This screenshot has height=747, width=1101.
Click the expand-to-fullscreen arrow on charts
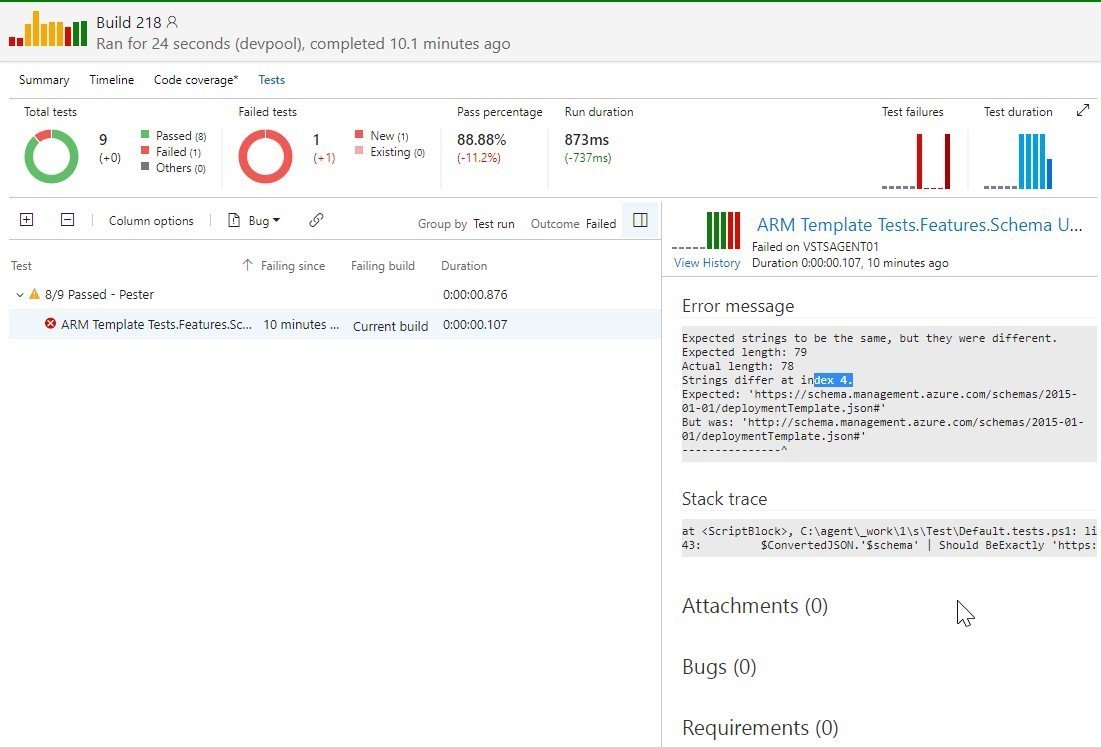[x=1082, y=112]
